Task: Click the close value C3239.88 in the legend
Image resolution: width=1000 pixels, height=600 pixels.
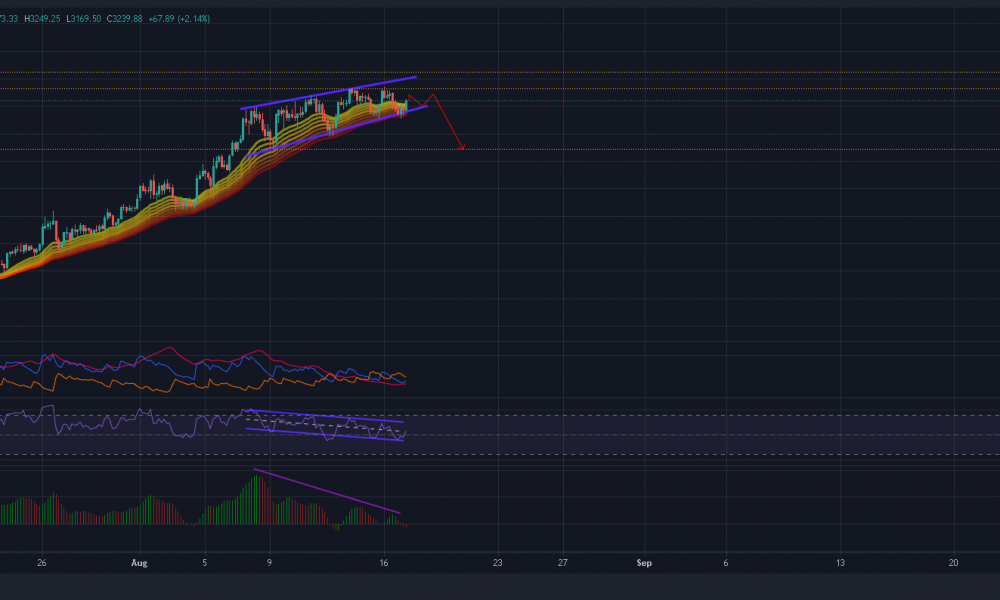Action: click(x=124, y=18)
